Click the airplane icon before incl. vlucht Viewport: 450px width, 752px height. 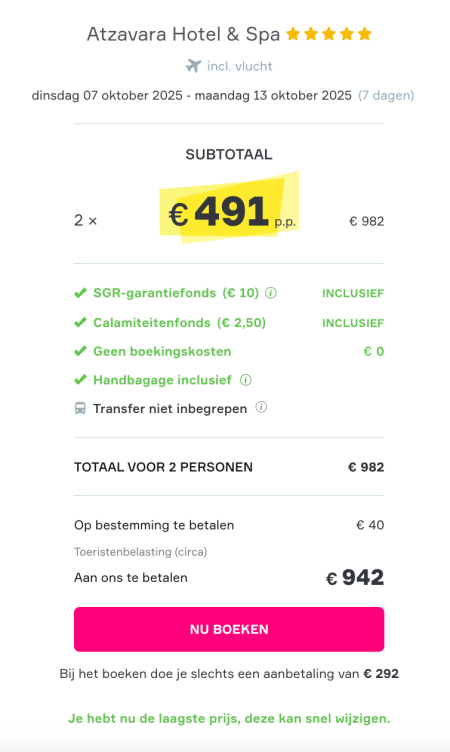tap(193, 66)
